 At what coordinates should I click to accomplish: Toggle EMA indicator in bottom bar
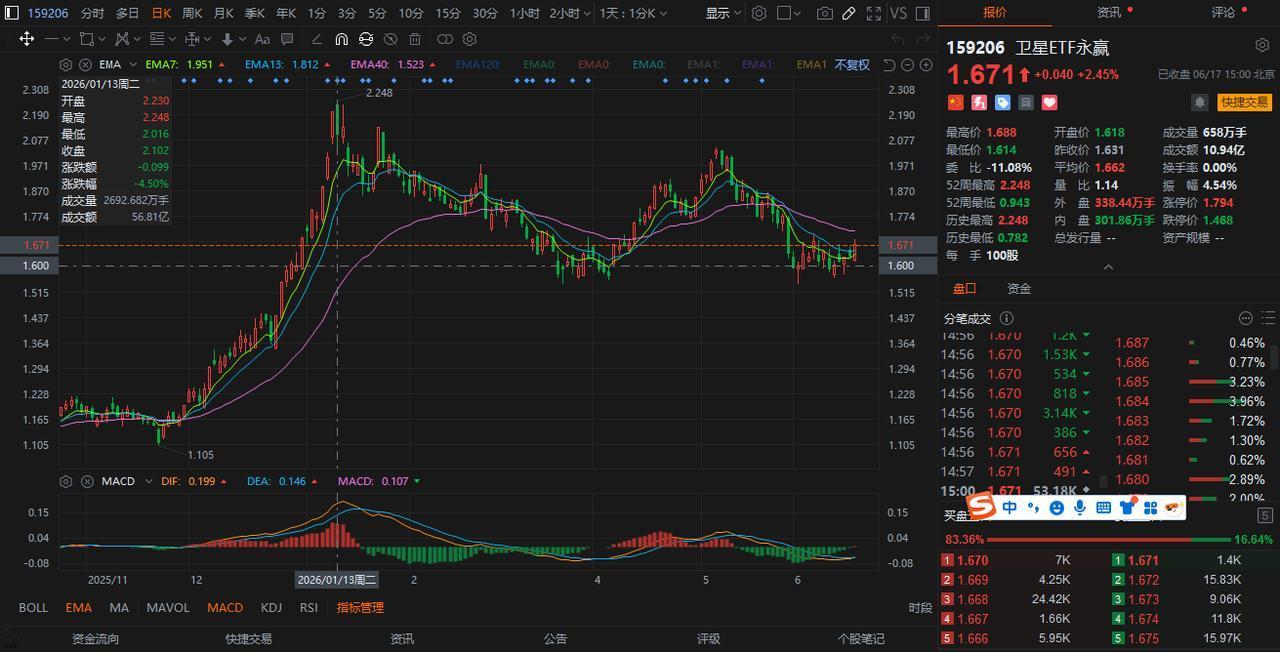tap(78, 607)
